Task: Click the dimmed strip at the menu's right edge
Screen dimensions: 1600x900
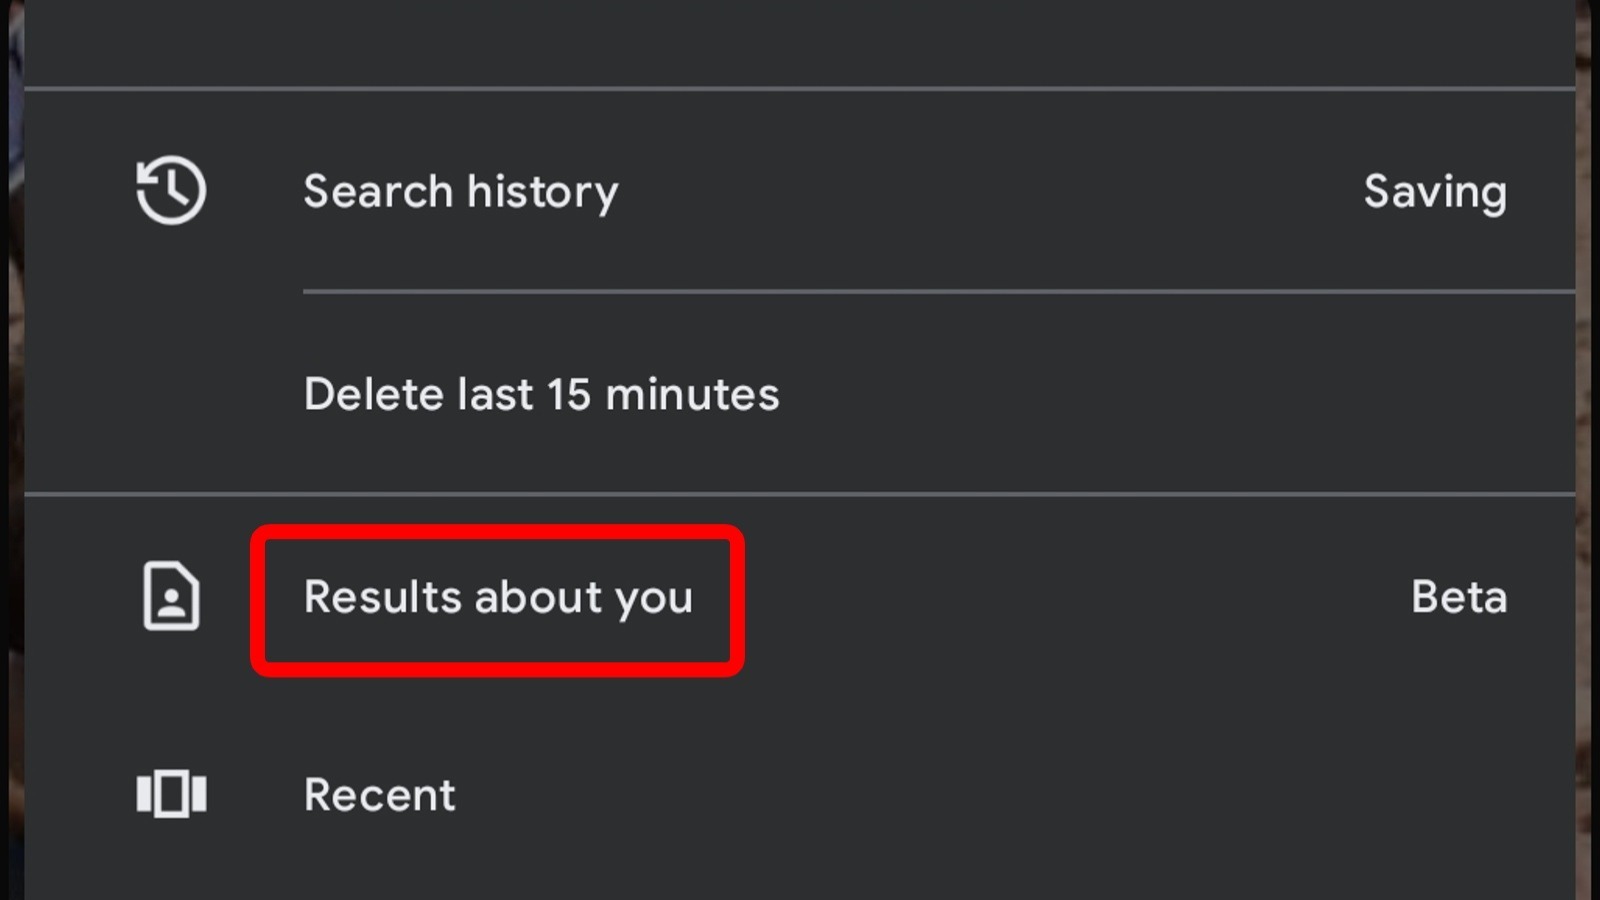Action: 1587,450
